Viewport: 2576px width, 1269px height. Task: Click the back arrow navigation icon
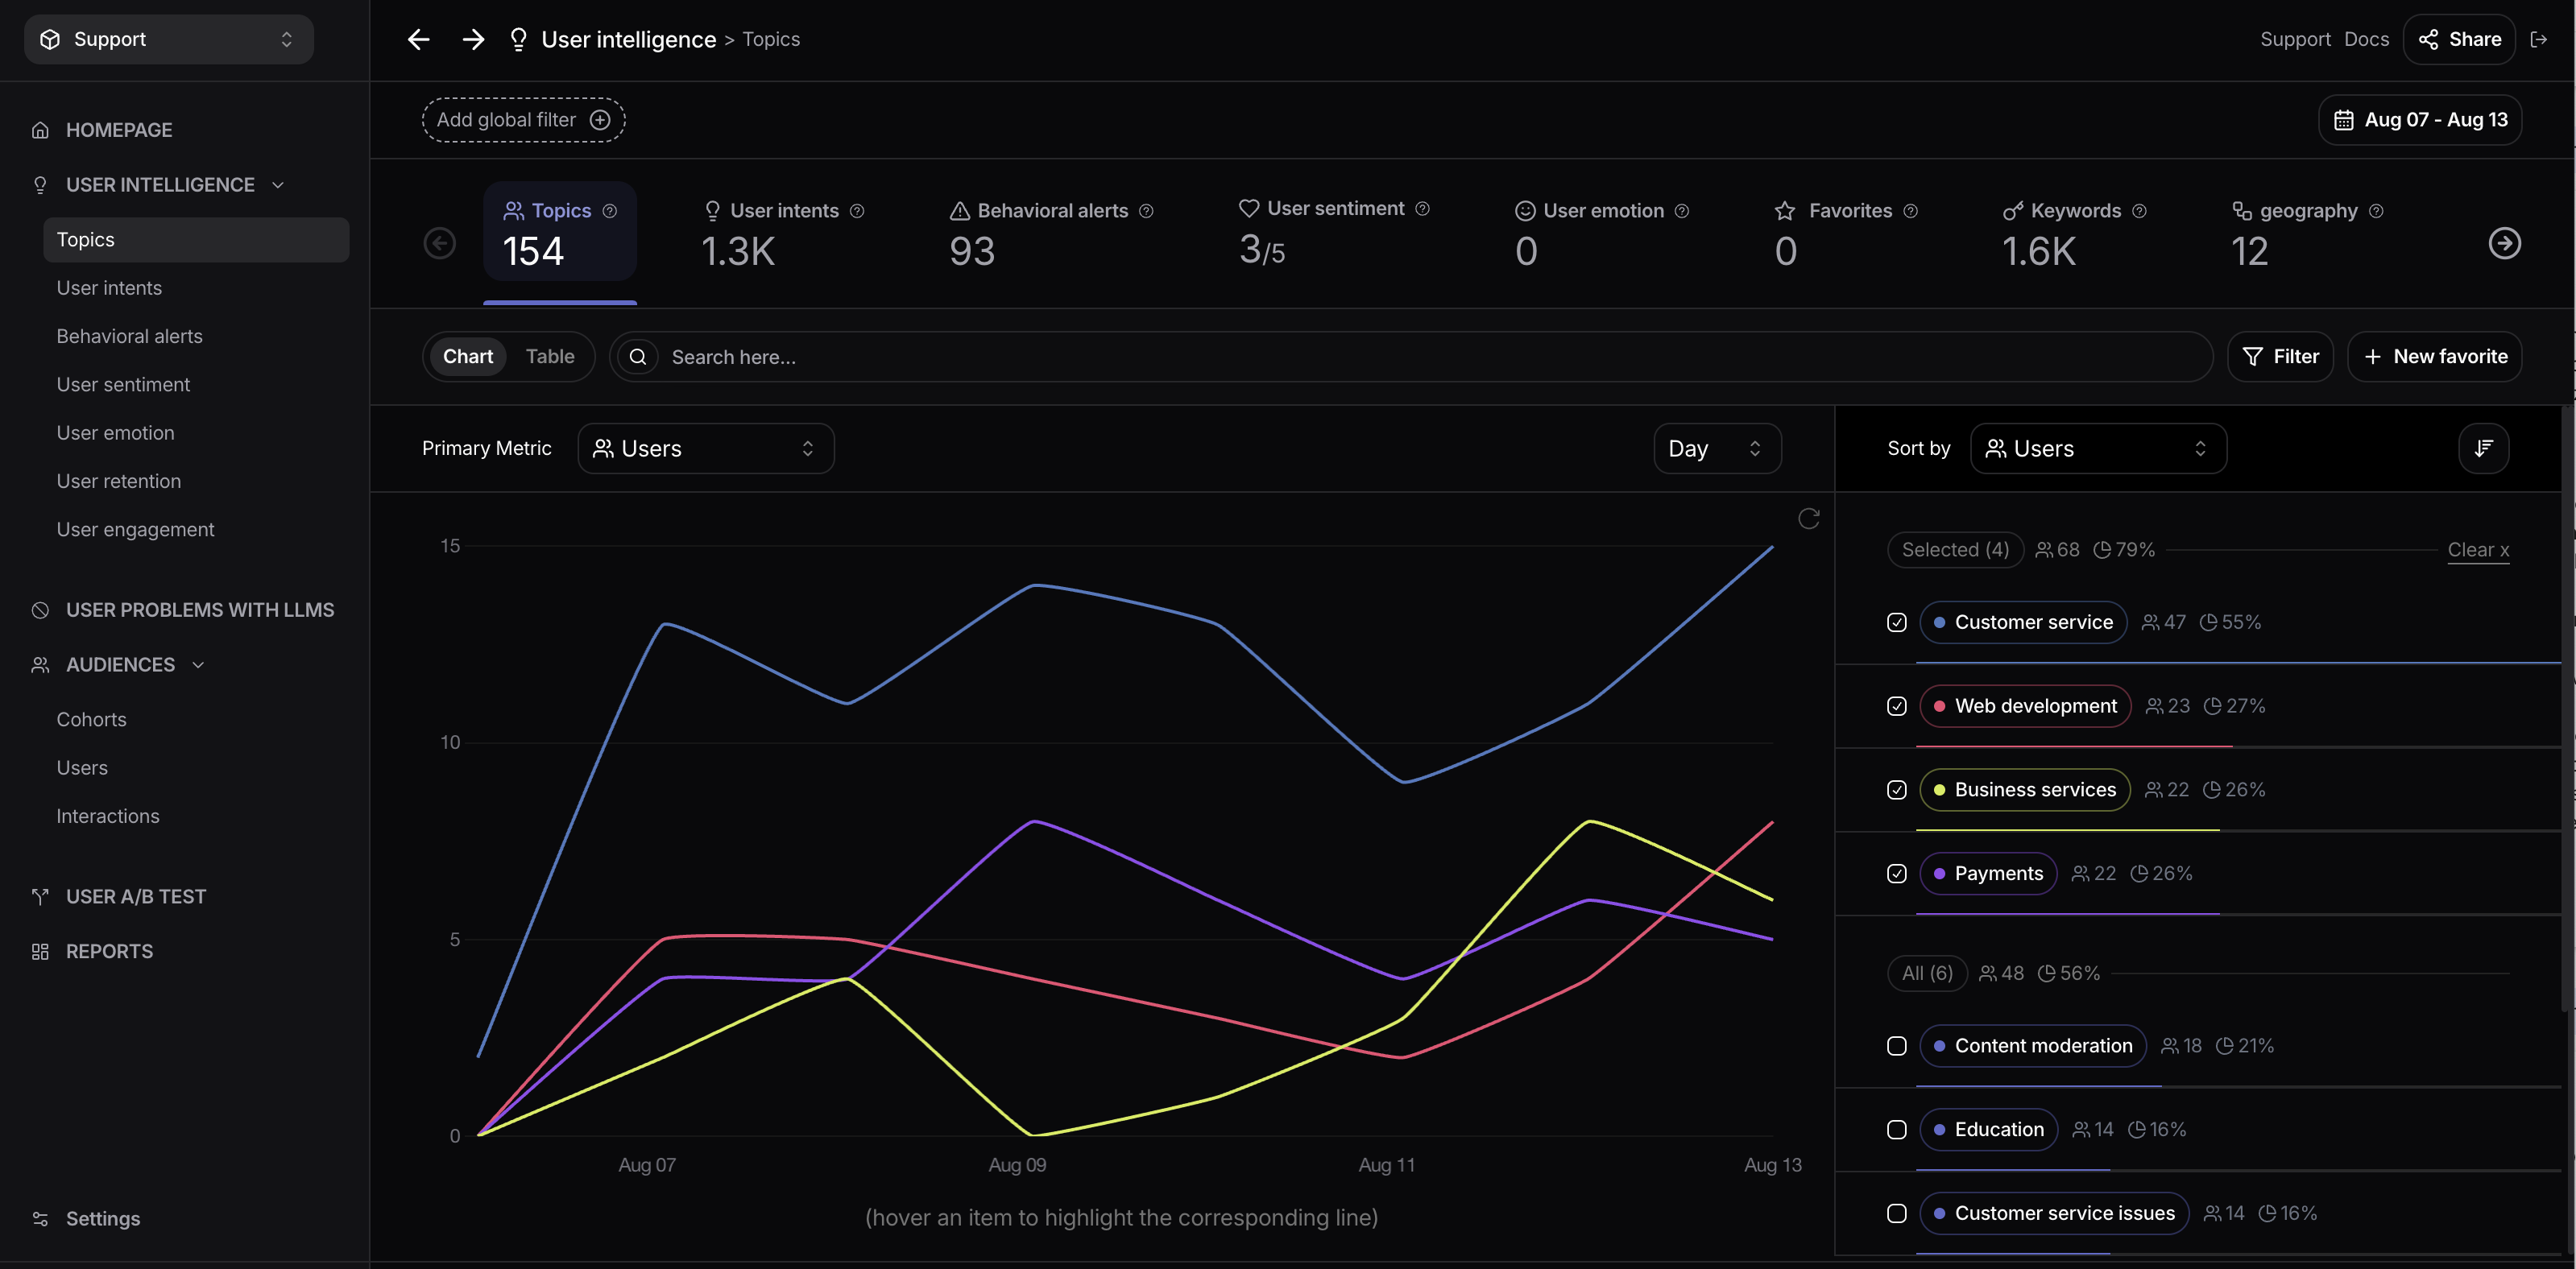click(418, 39)
